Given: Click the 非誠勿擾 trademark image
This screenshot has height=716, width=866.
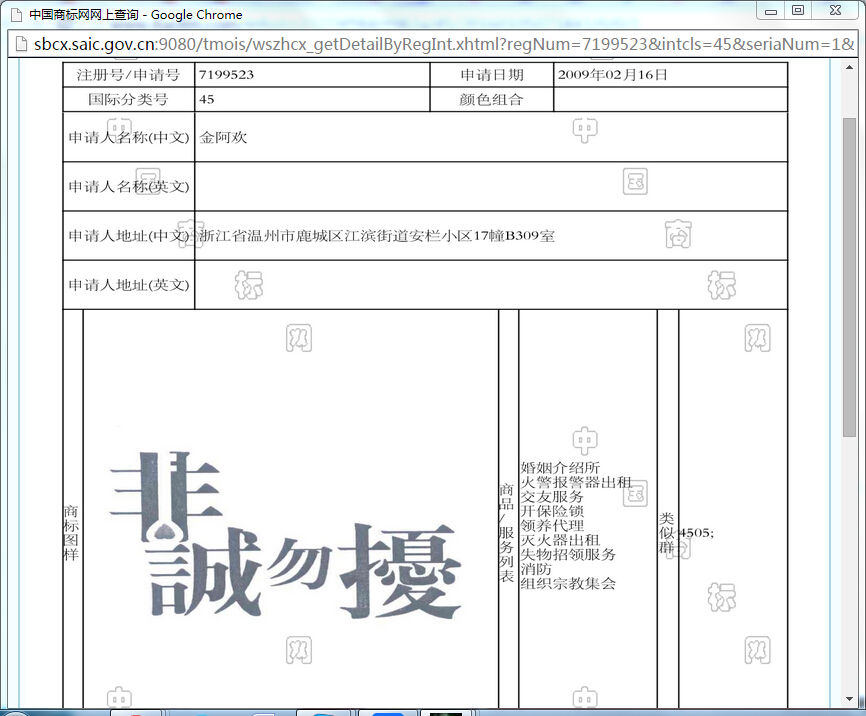Looking at the screenshot, I should [x=285, y=533].
